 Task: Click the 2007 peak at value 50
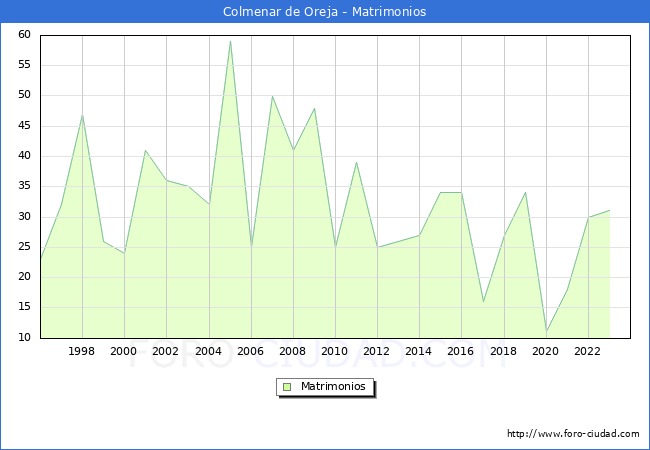coord(272,96)
